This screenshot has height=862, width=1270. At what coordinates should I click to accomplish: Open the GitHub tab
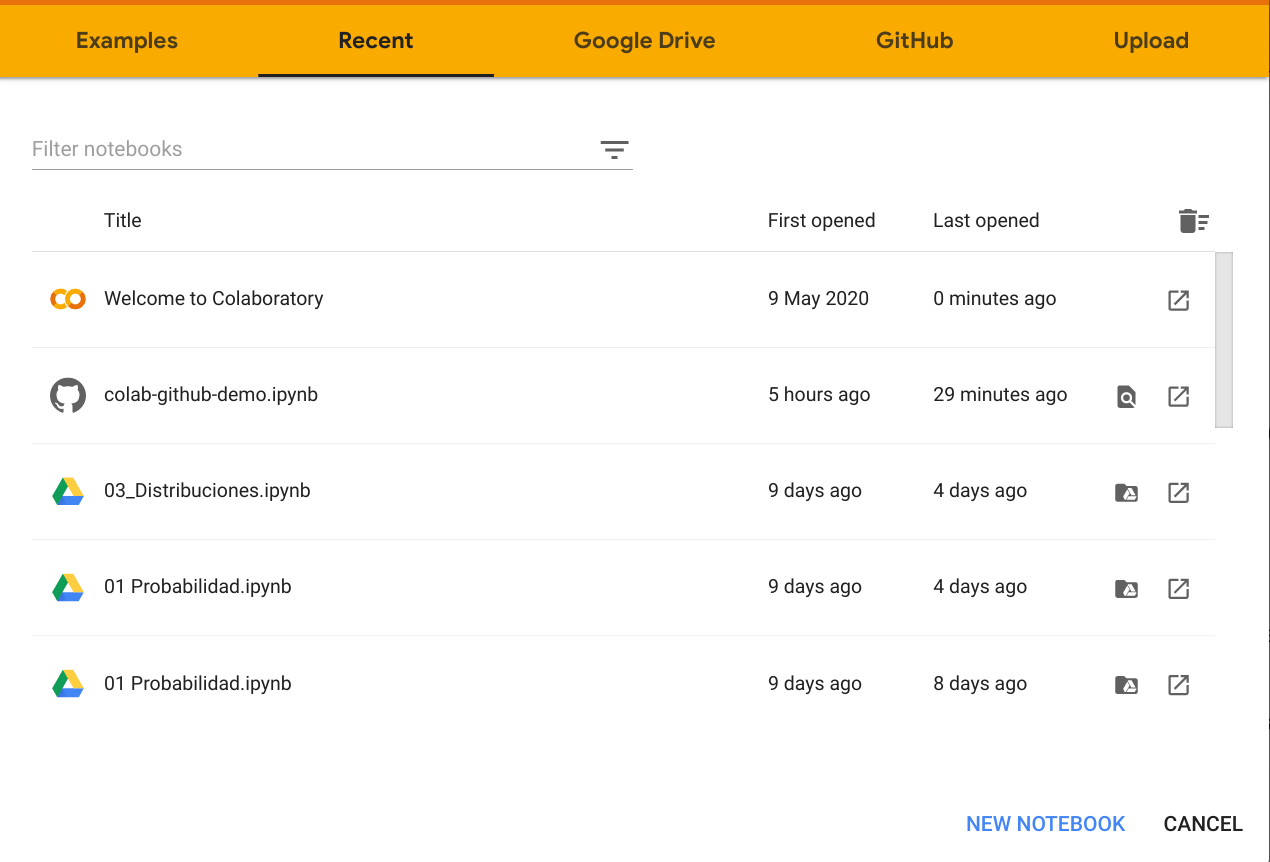click(x=914, y=41)
